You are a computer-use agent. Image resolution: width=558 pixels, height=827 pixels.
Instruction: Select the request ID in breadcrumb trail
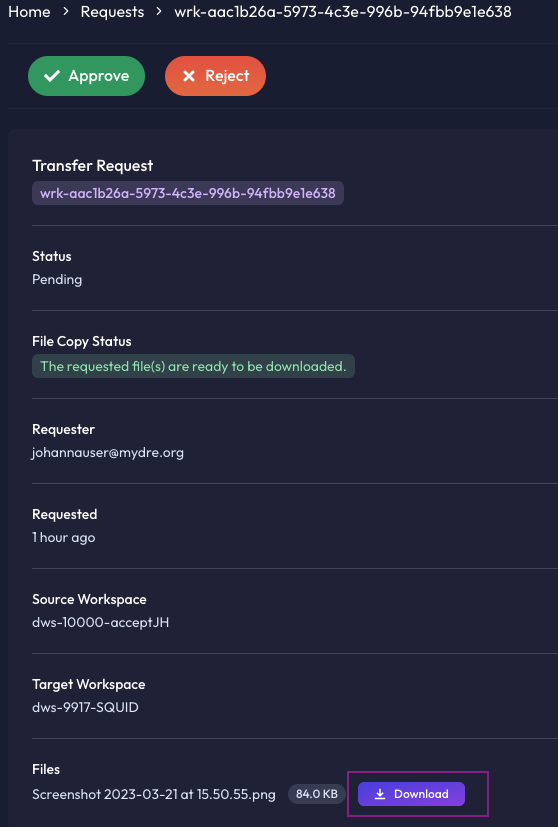point(343,12)
